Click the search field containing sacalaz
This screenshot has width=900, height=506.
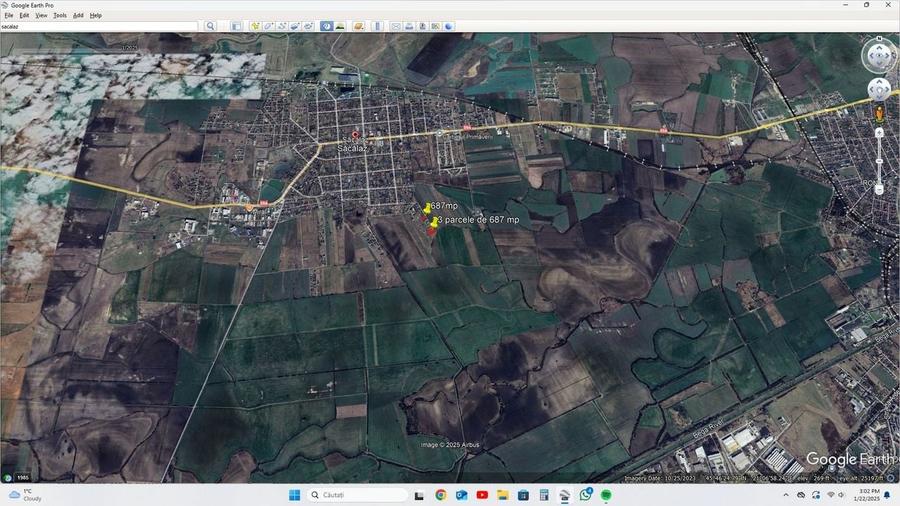pyautogui.click(x=100, y=26)
